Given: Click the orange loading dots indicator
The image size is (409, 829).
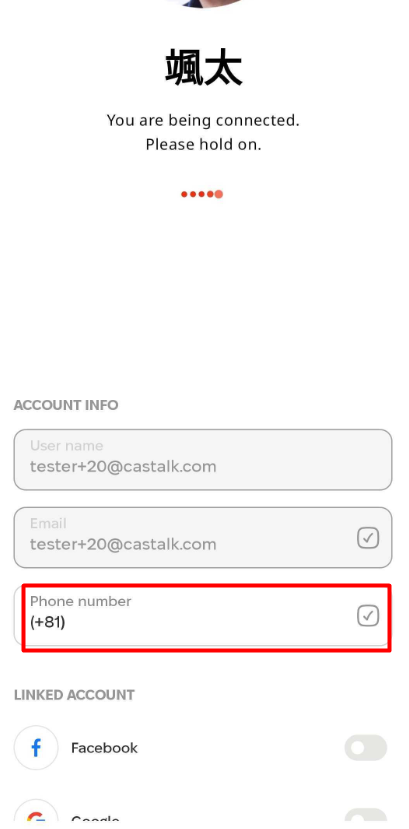Looking at the screenshot, I should pyautogui.click(x=202, y=194).
